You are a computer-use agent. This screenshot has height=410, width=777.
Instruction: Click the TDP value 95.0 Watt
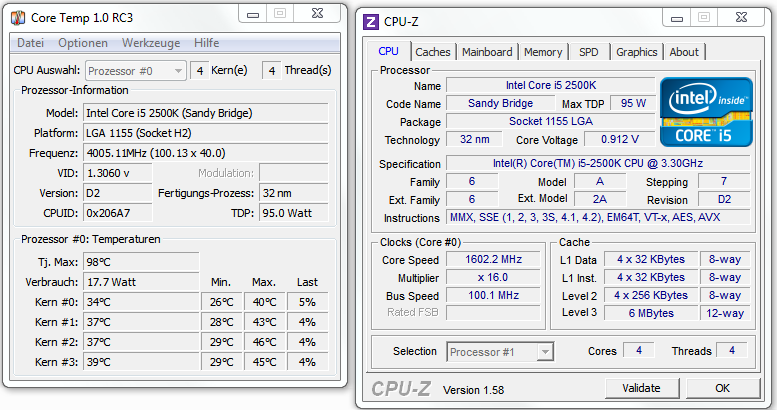(293, 213)
